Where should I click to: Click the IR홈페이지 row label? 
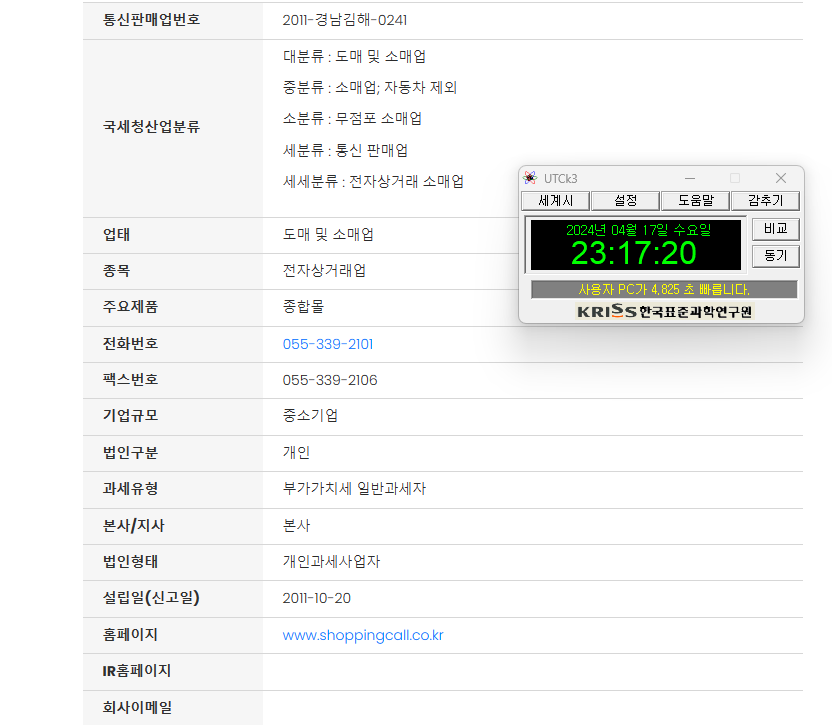(137, 671)
